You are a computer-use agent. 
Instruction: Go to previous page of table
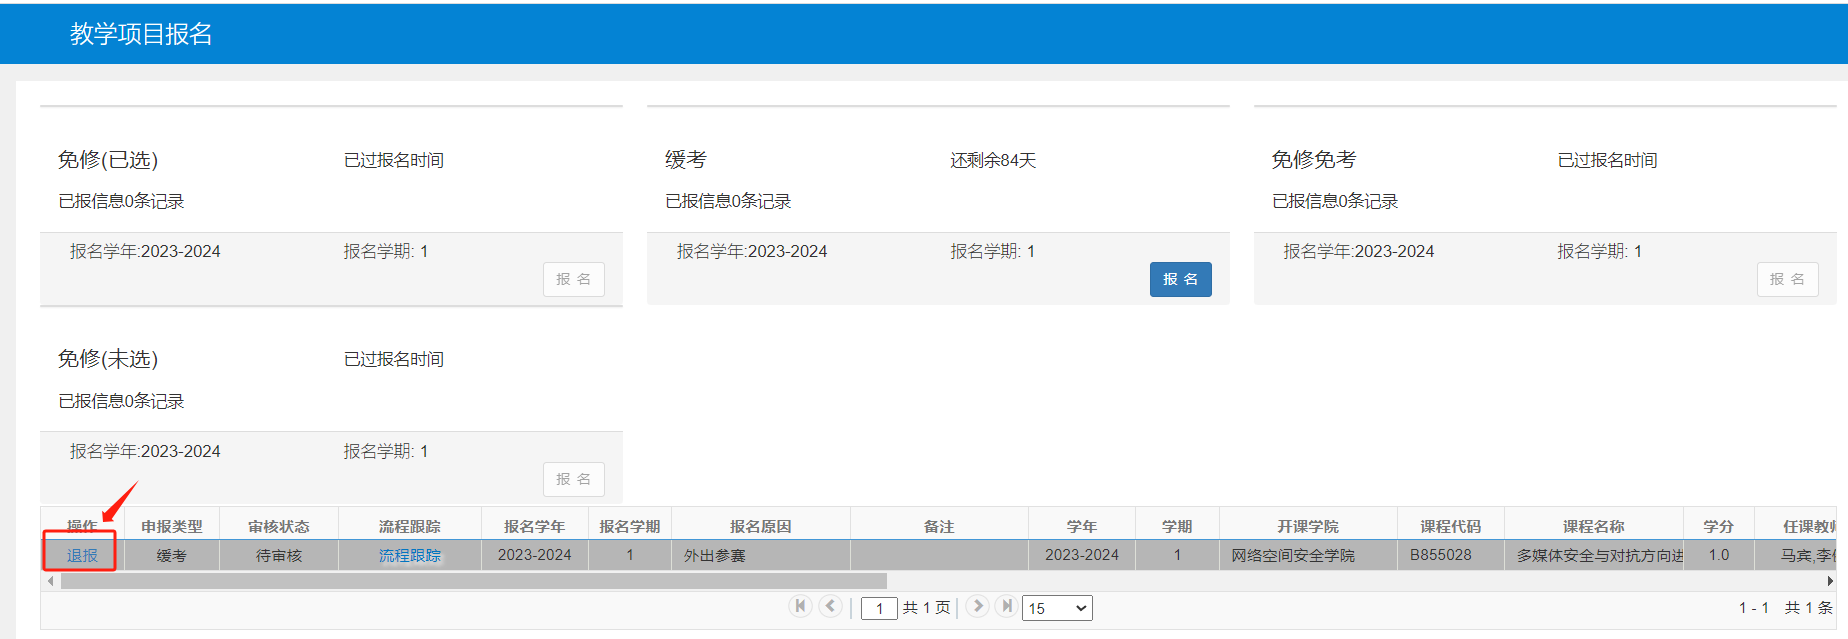(830, 606)
